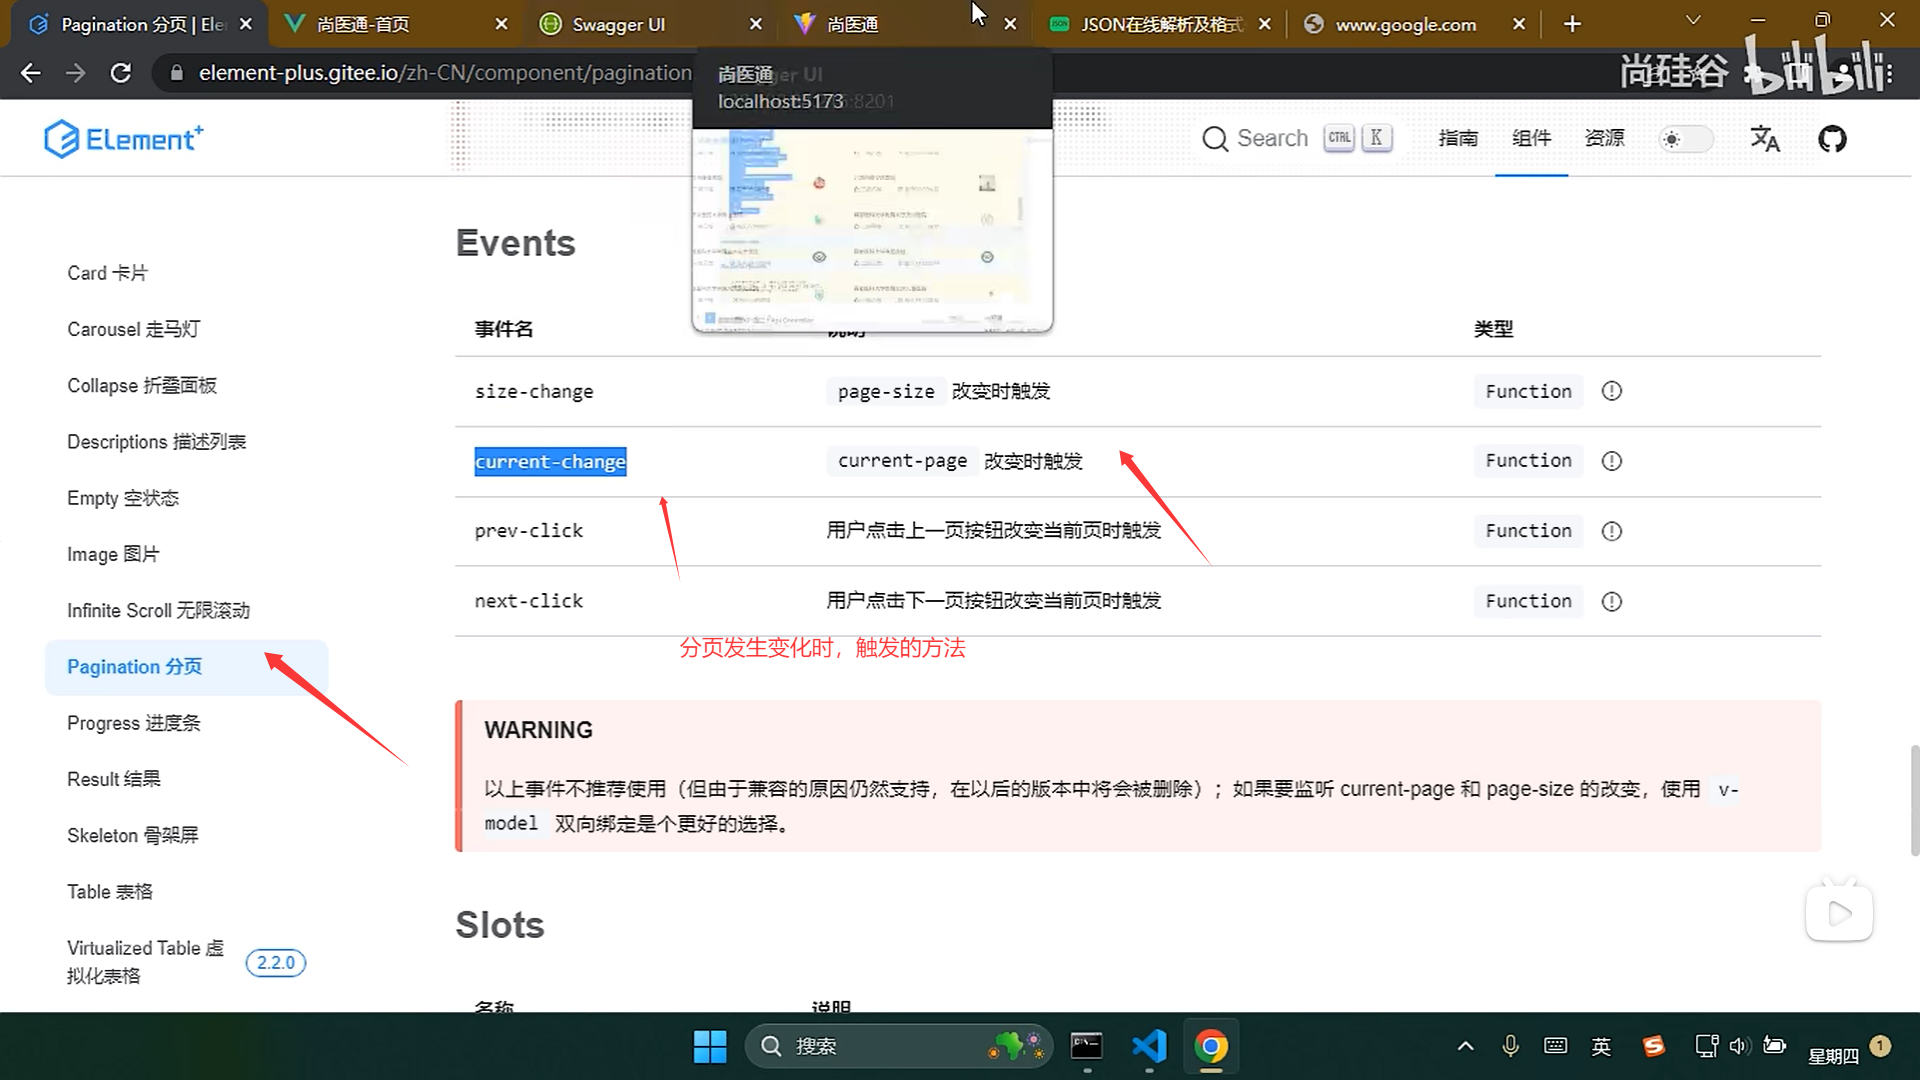Go to Progress 进度条 sidebar link
The height and width of the screenshot is (1080, 1920).
point(133,723)
